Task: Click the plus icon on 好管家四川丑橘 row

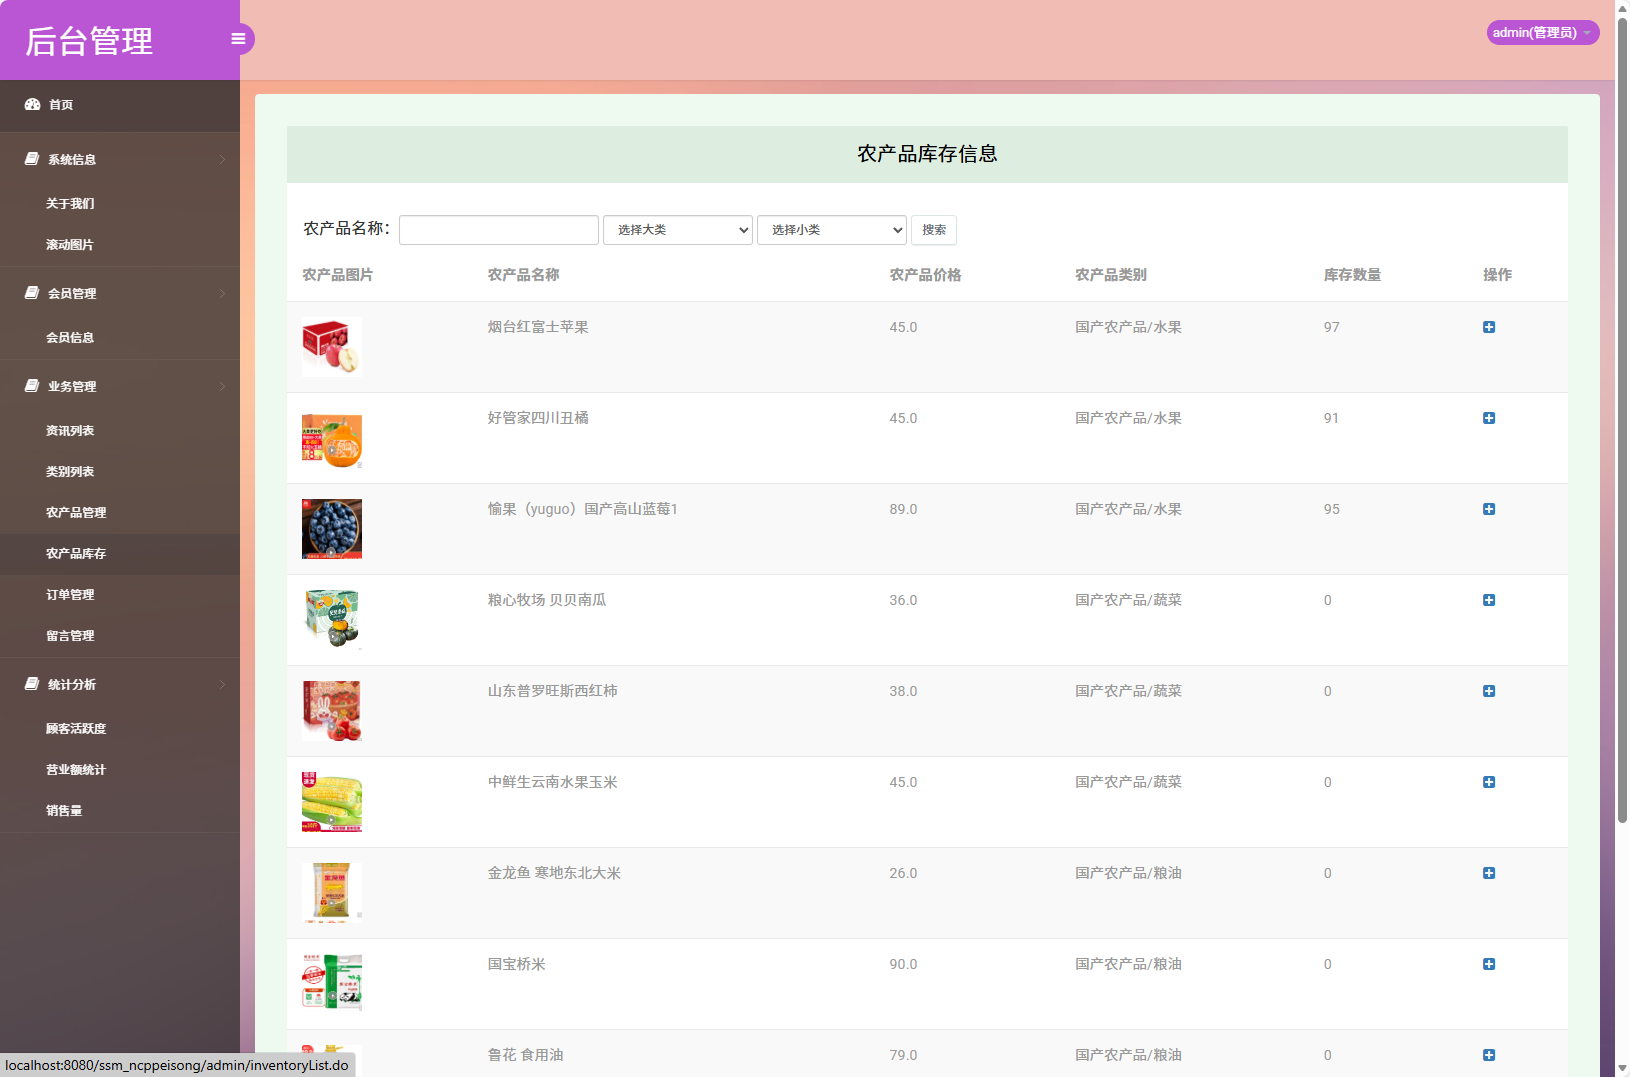Action: 1489,418
